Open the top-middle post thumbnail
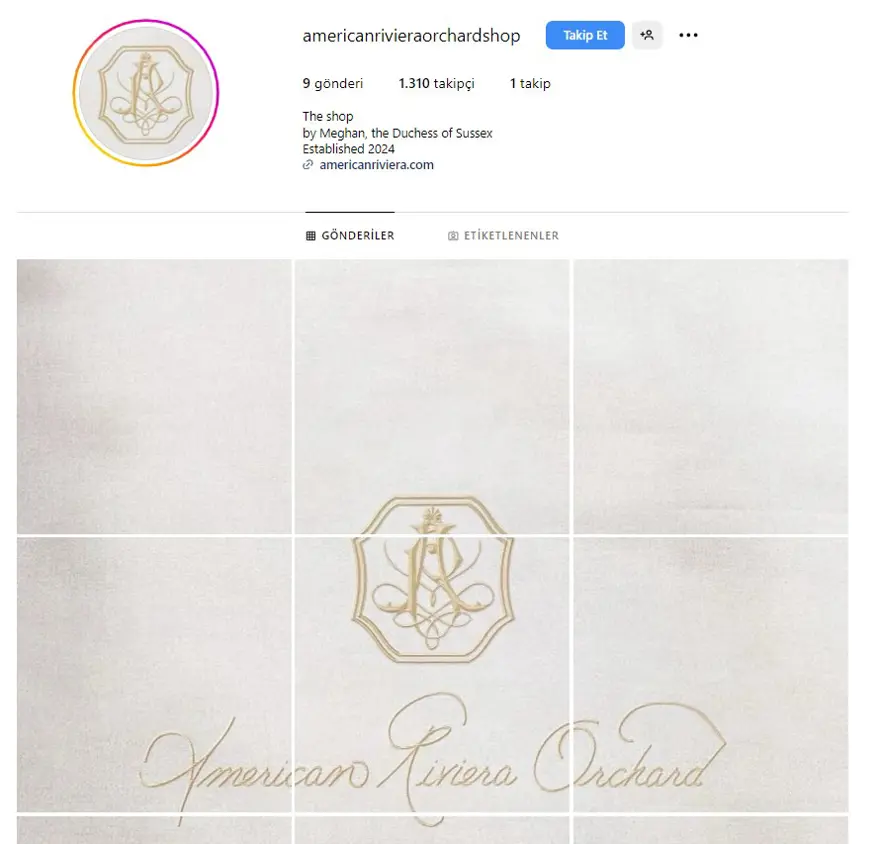 pyautogui.click(x=432, y=396)
